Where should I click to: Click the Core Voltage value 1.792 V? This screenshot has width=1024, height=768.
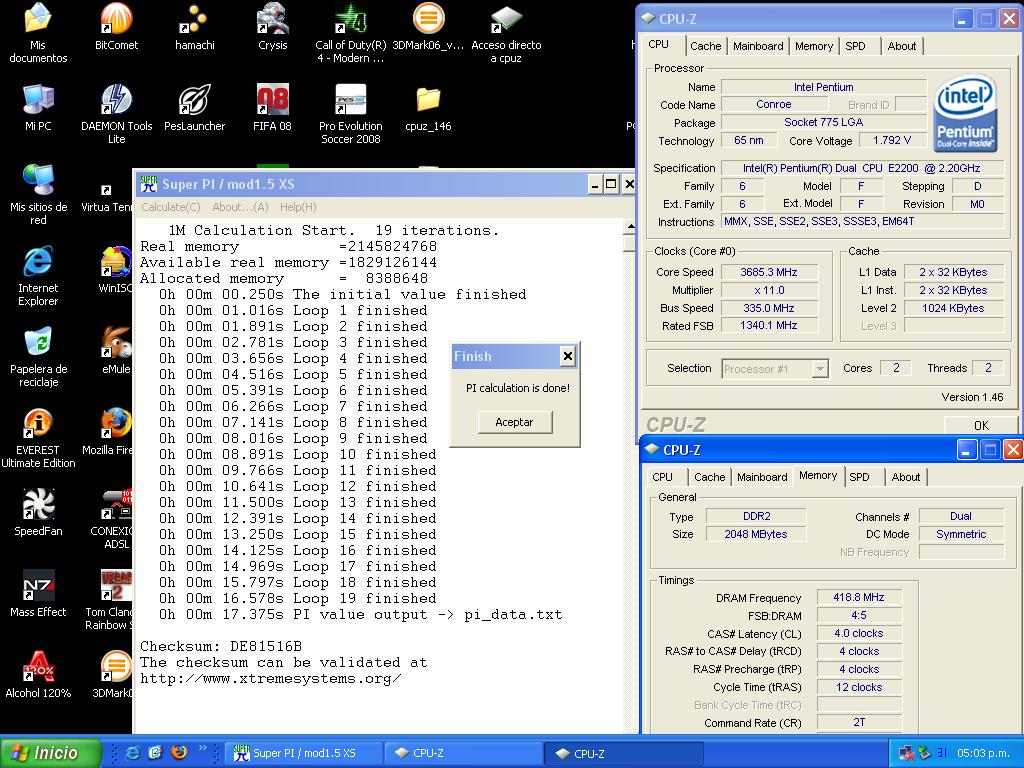891,140
